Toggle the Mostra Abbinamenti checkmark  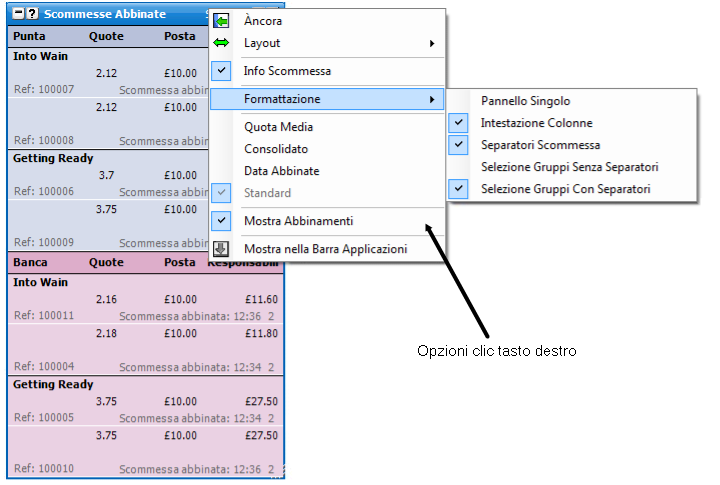click(221, 220)
